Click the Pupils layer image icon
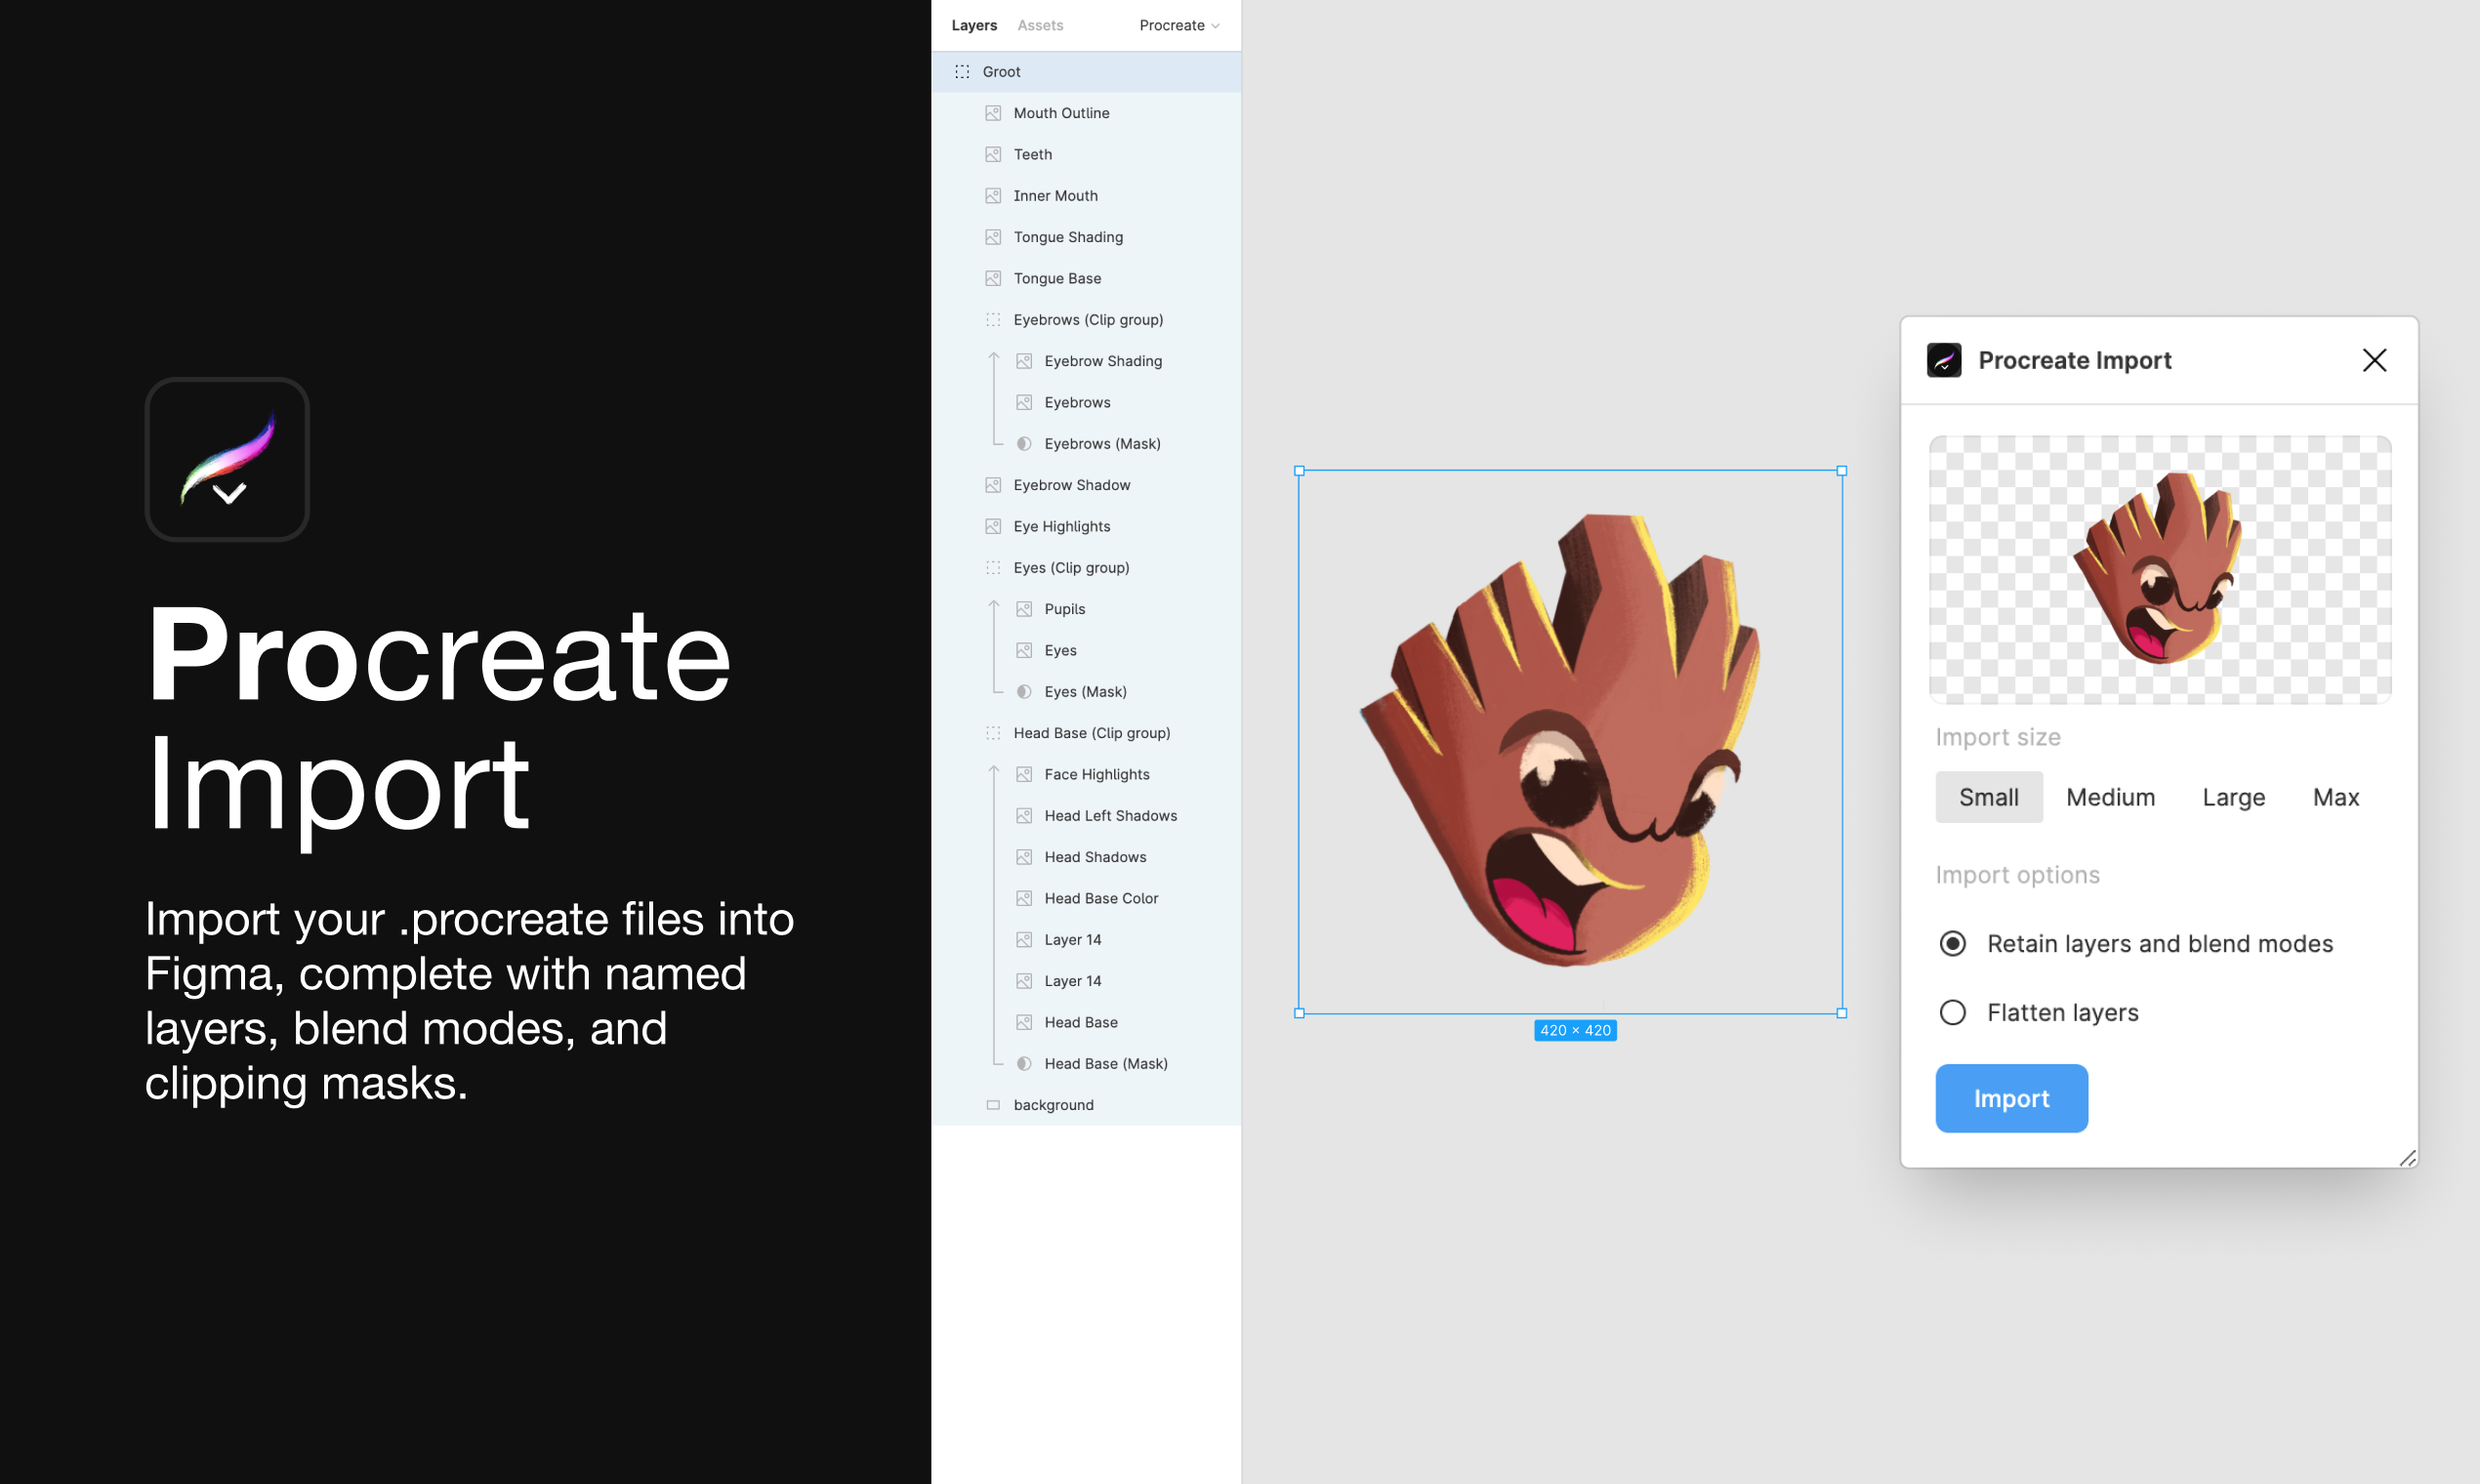The width and height of the screenshot is (2480, 1484). point(1024,609)
